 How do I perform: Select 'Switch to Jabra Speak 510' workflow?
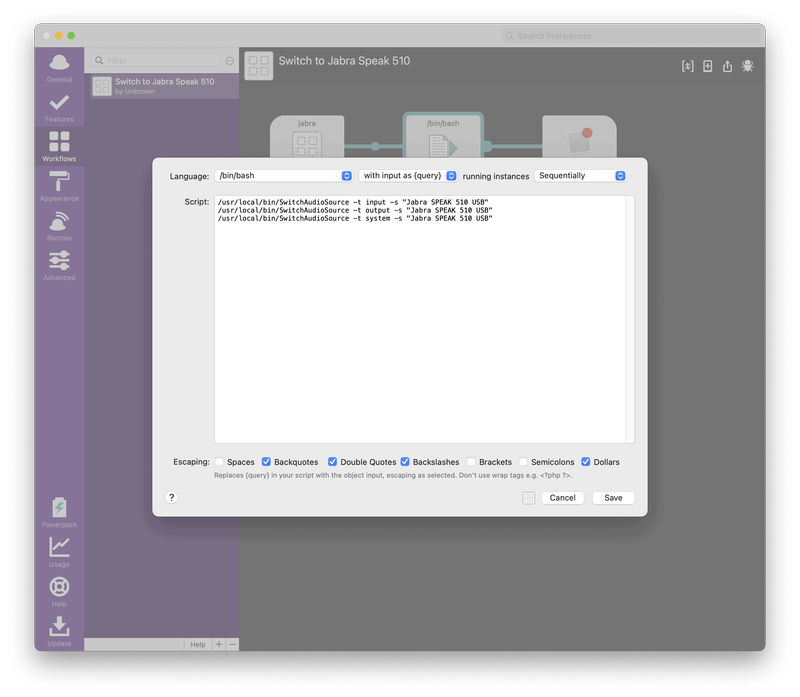pyautogui.click(x=162, y=86)
